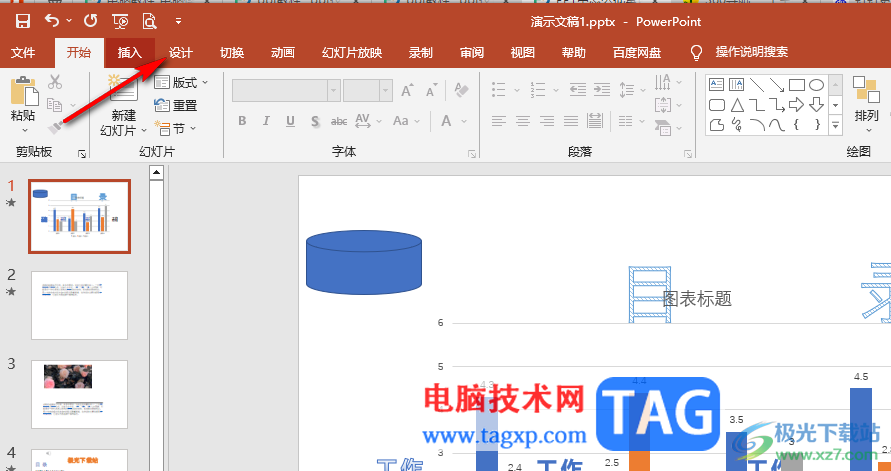Click the Redo (repeat) icon

pyautogui.click(x=90, y=22)
